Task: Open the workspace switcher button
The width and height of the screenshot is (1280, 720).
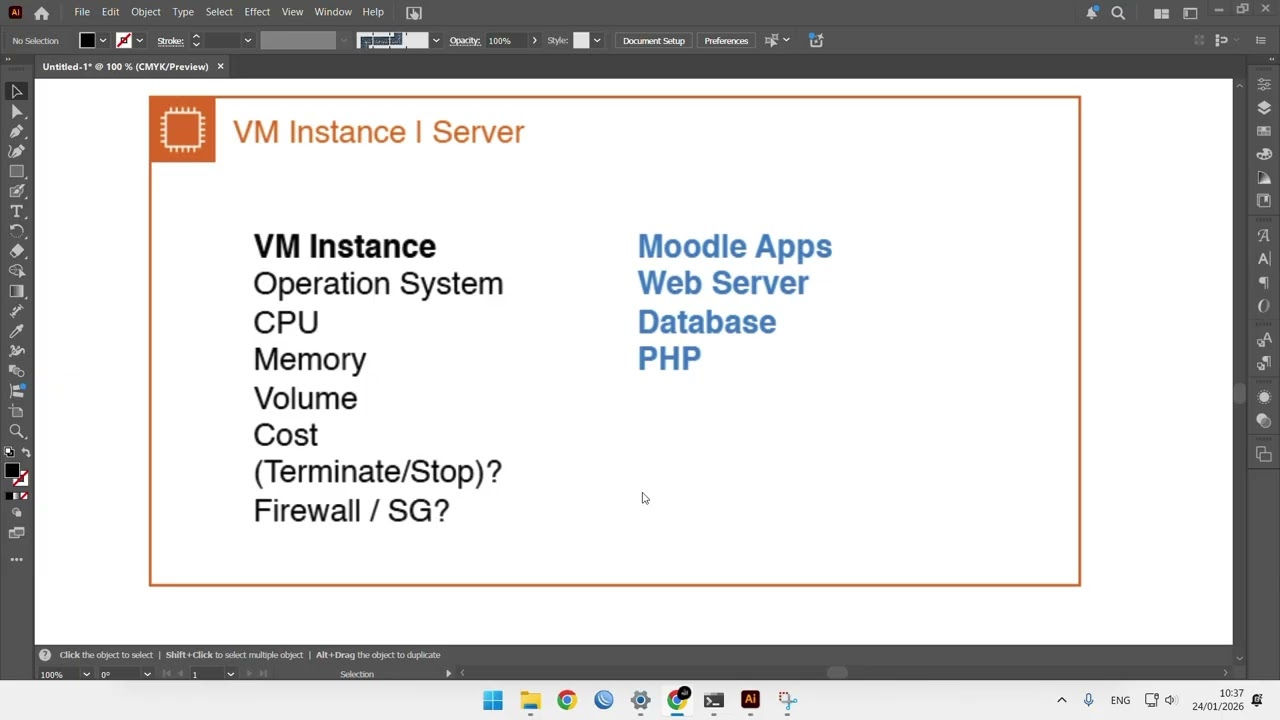Action: click(x=1161, y=13)
